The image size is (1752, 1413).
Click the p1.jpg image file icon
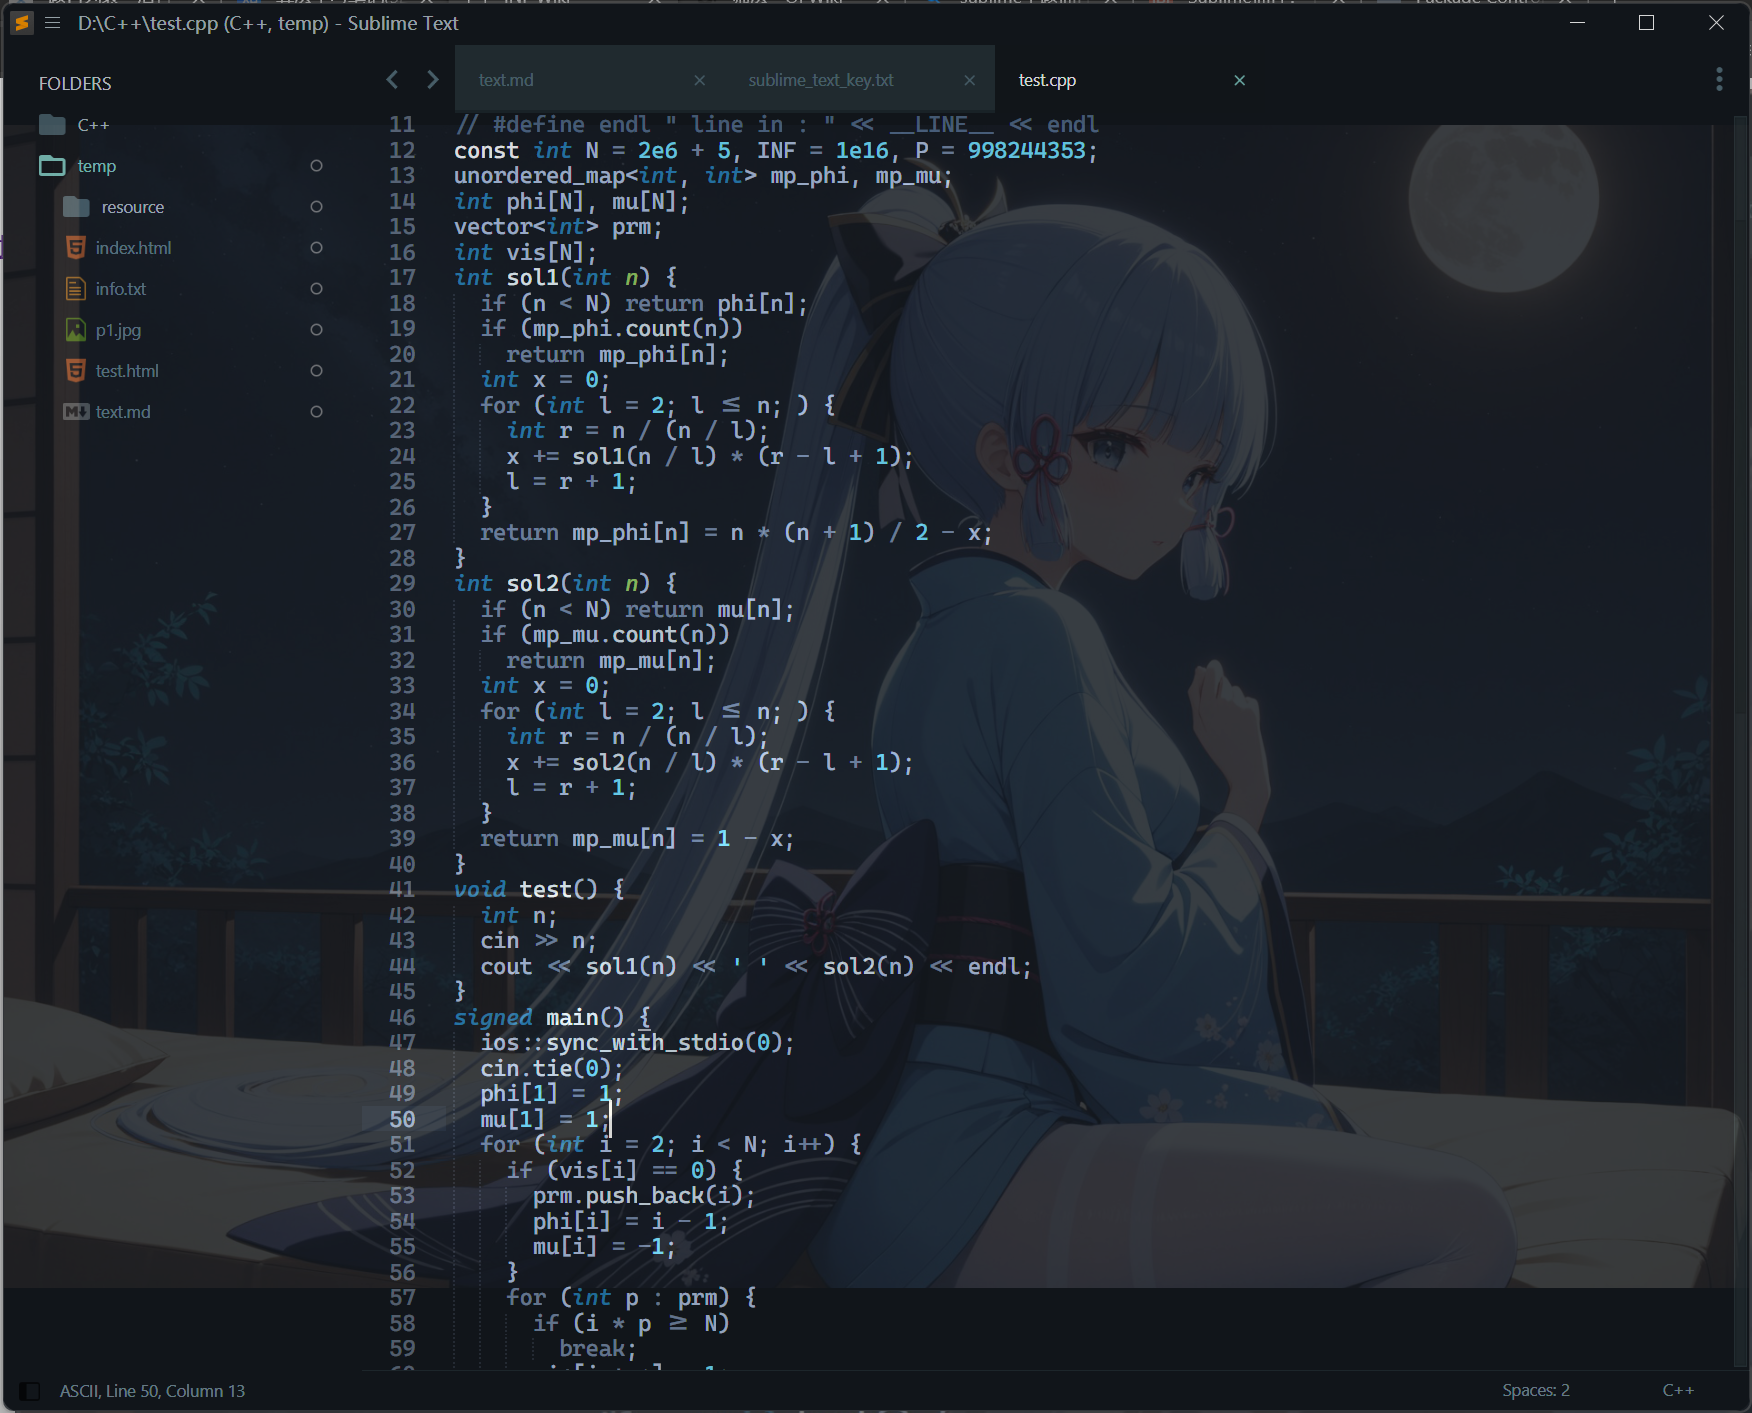75,329
